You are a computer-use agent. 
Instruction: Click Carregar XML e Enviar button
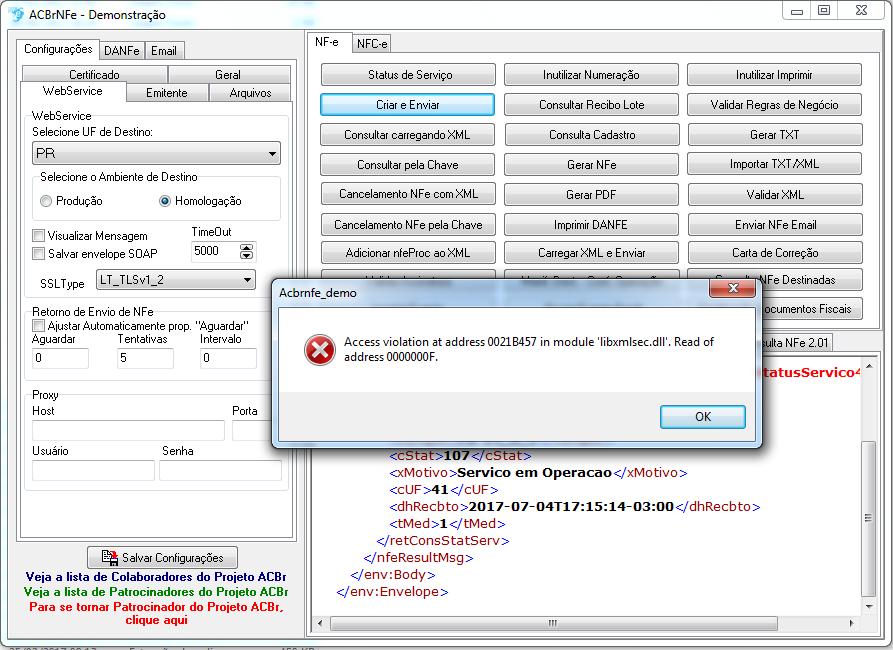[591, 252]
